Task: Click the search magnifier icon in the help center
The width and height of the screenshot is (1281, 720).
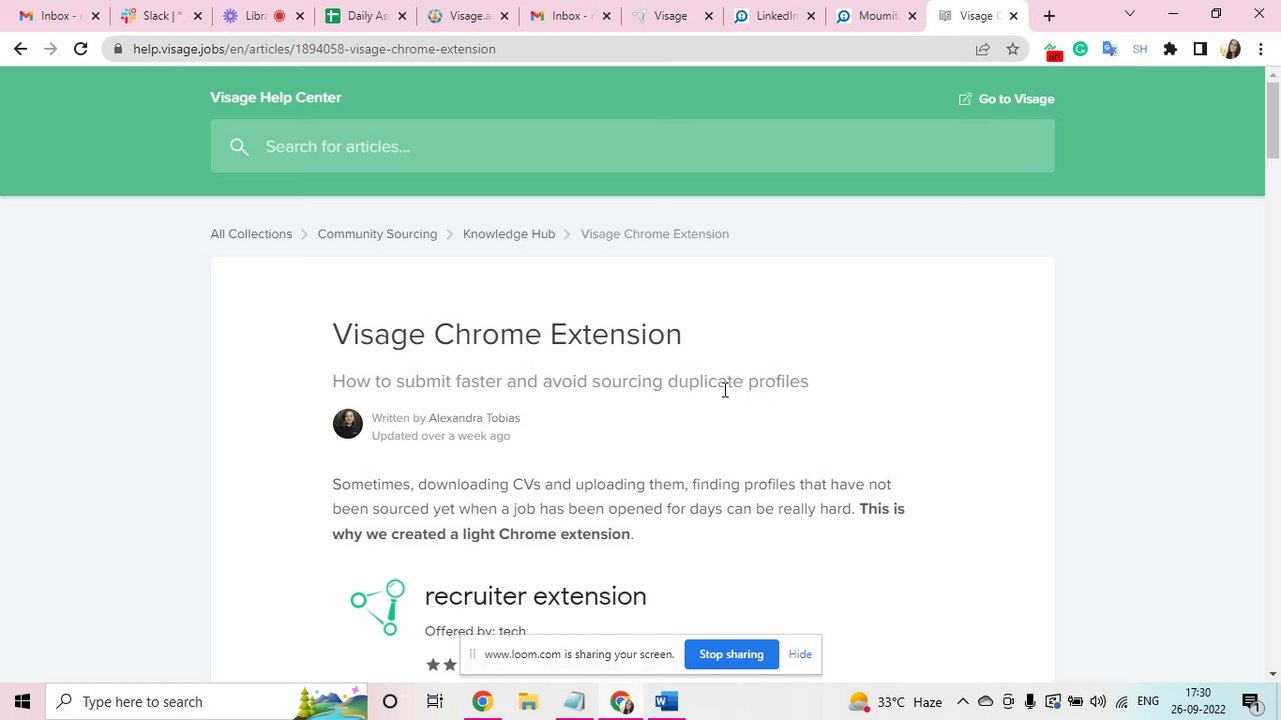Action: click(238, 147)
